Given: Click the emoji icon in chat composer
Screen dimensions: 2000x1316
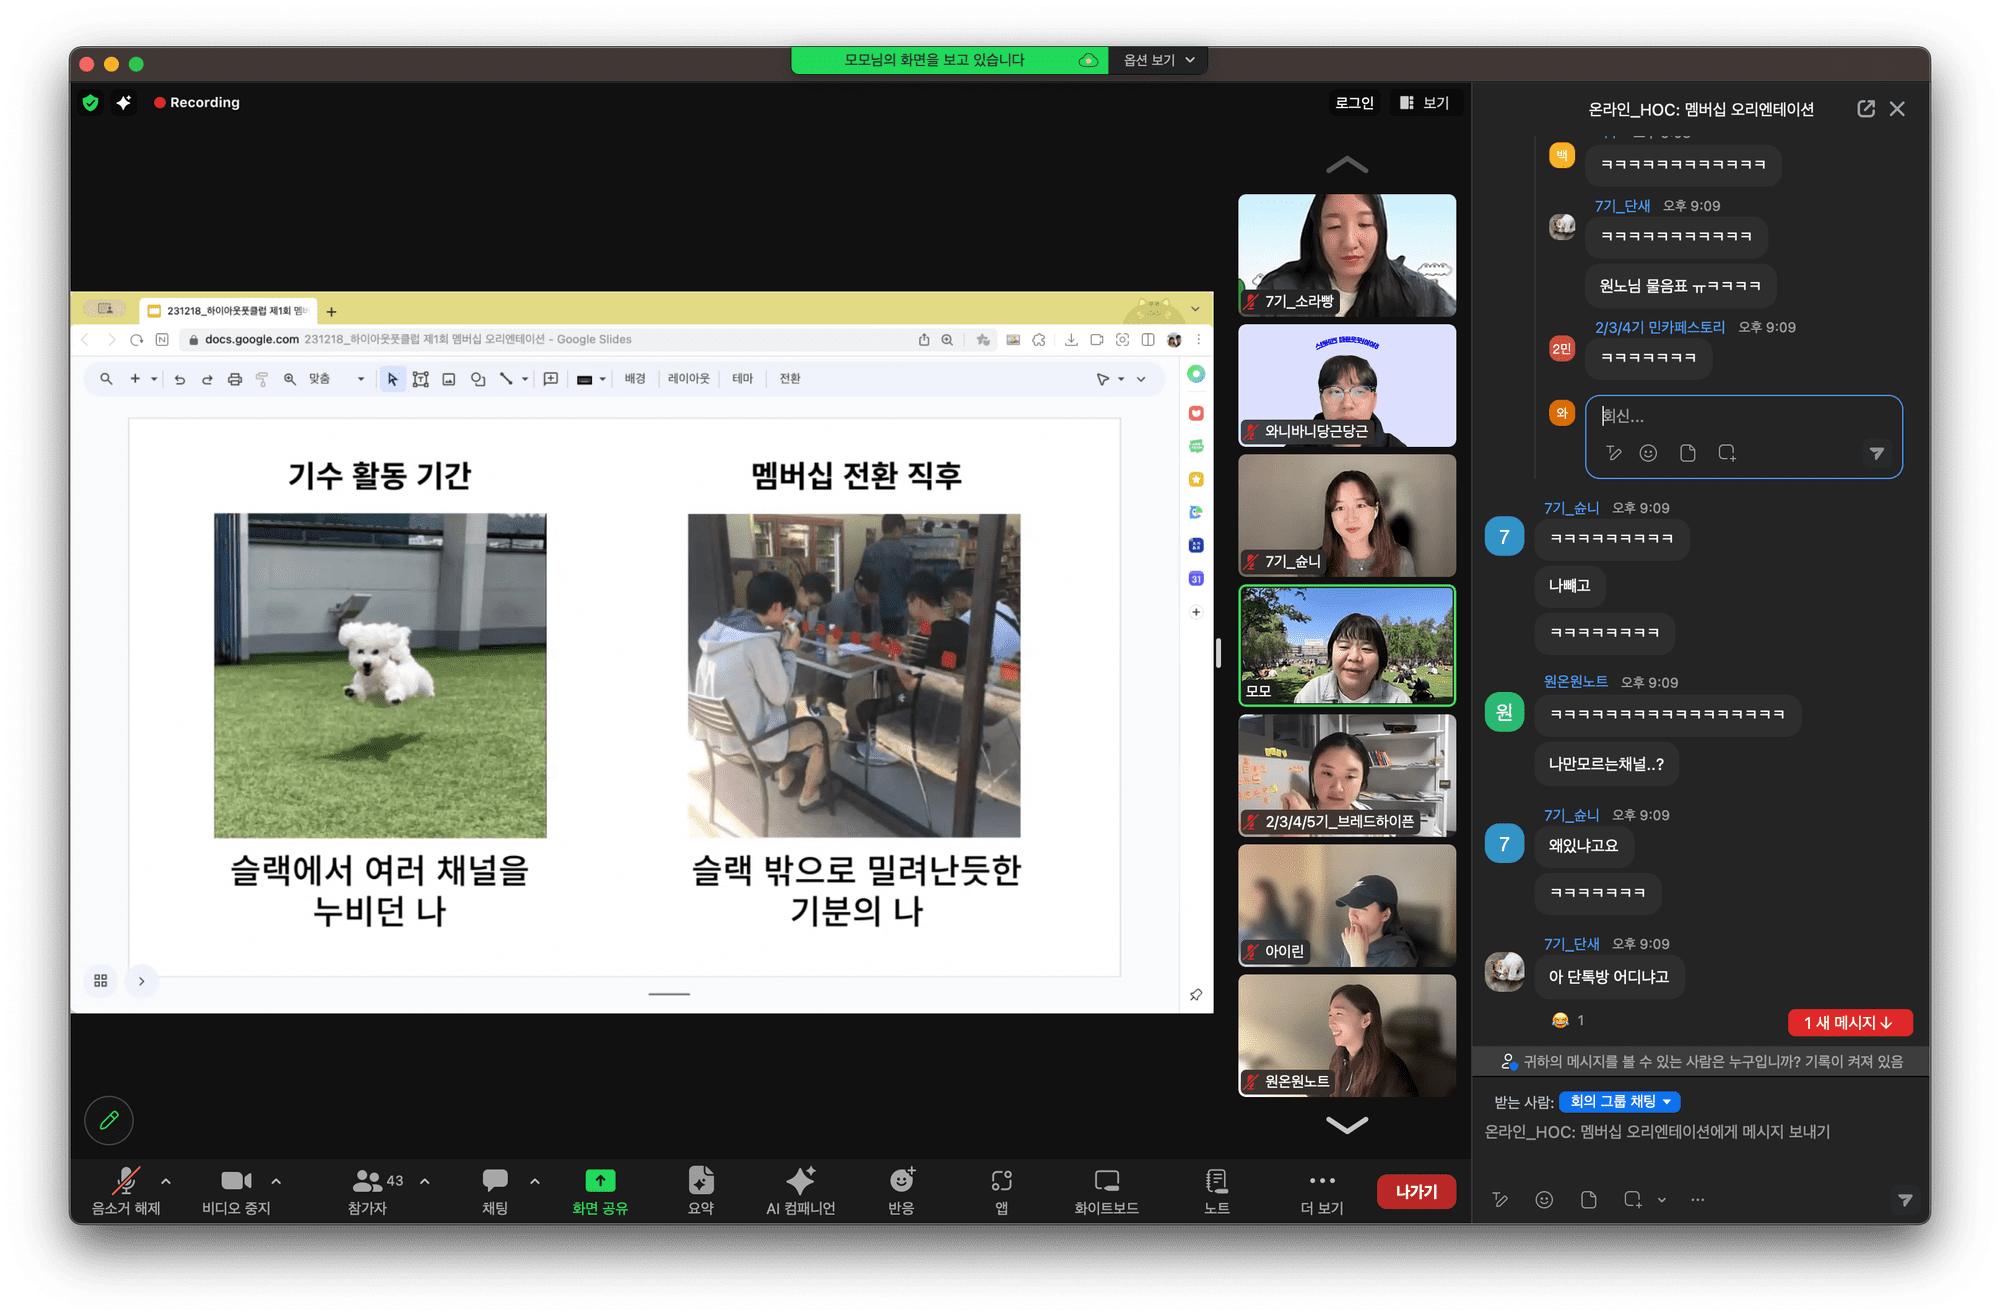Looking at the screenshot, I should 1544,1200.
